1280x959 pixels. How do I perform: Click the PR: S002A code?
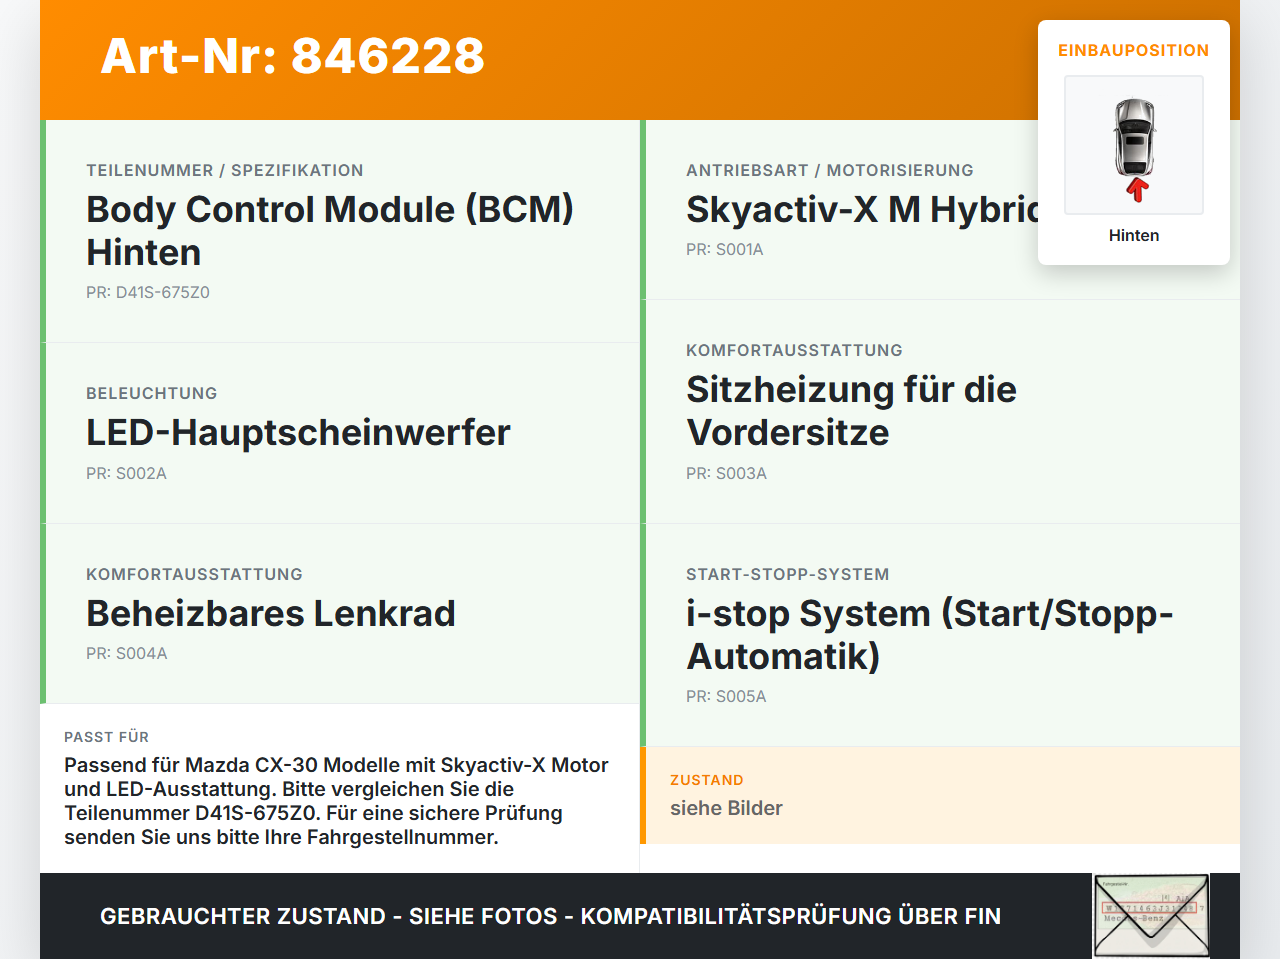point(126,474)
